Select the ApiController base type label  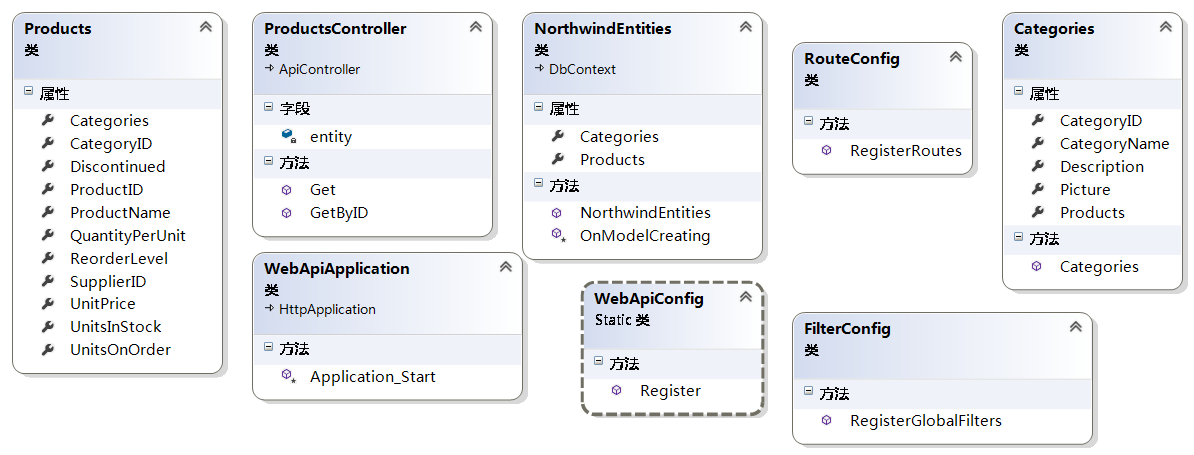coord(320,69)
